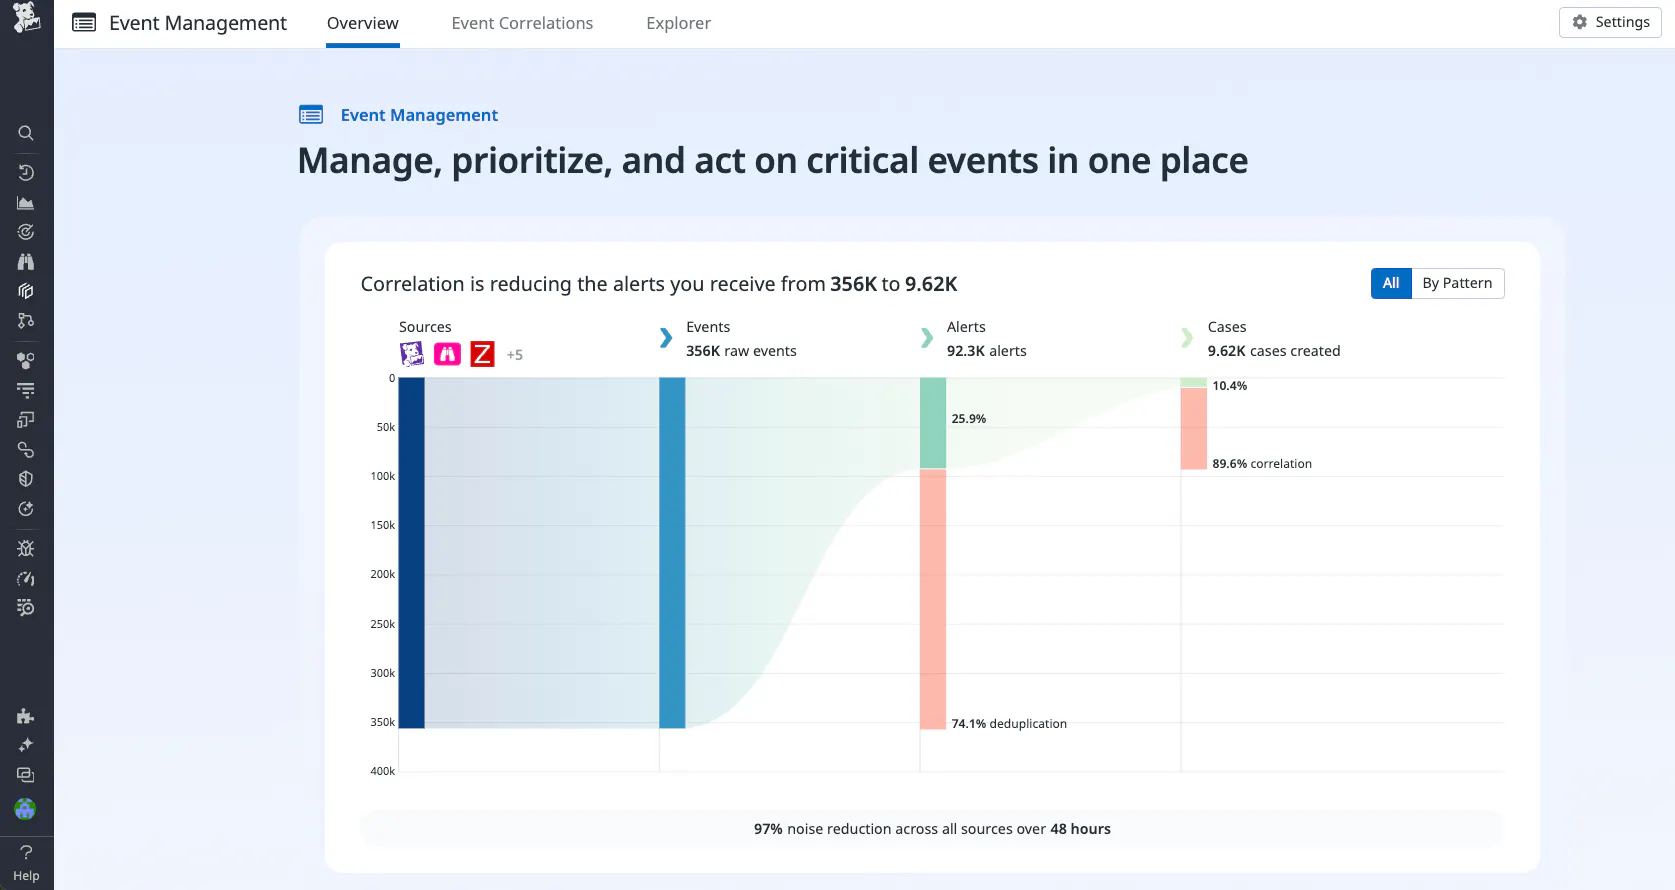Click the chevron next to Alerts
Viewport: 1675px width, 890px height.
927,338
